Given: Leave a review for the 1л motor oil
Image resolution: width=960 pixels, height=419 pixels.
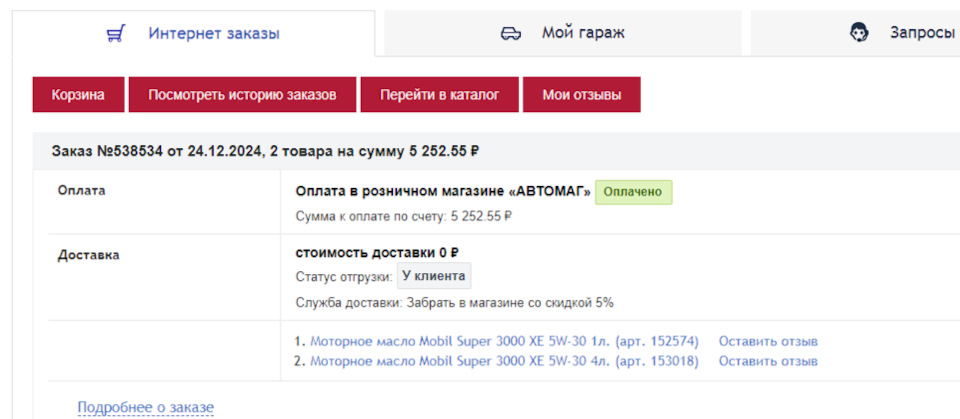Looking at the screenshot, I should click(768, 341).
